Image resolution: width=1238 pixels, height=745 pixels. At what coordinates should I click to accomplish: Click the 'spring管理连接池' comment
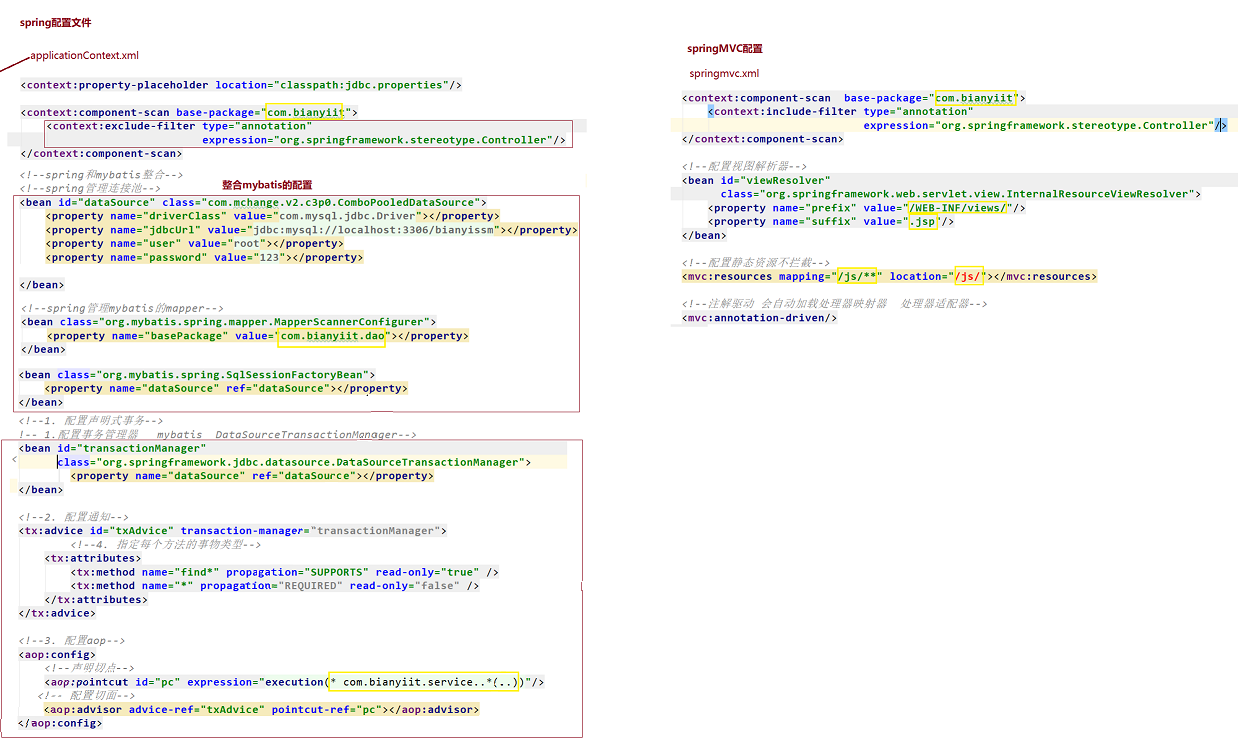click(x=90, y=188)
